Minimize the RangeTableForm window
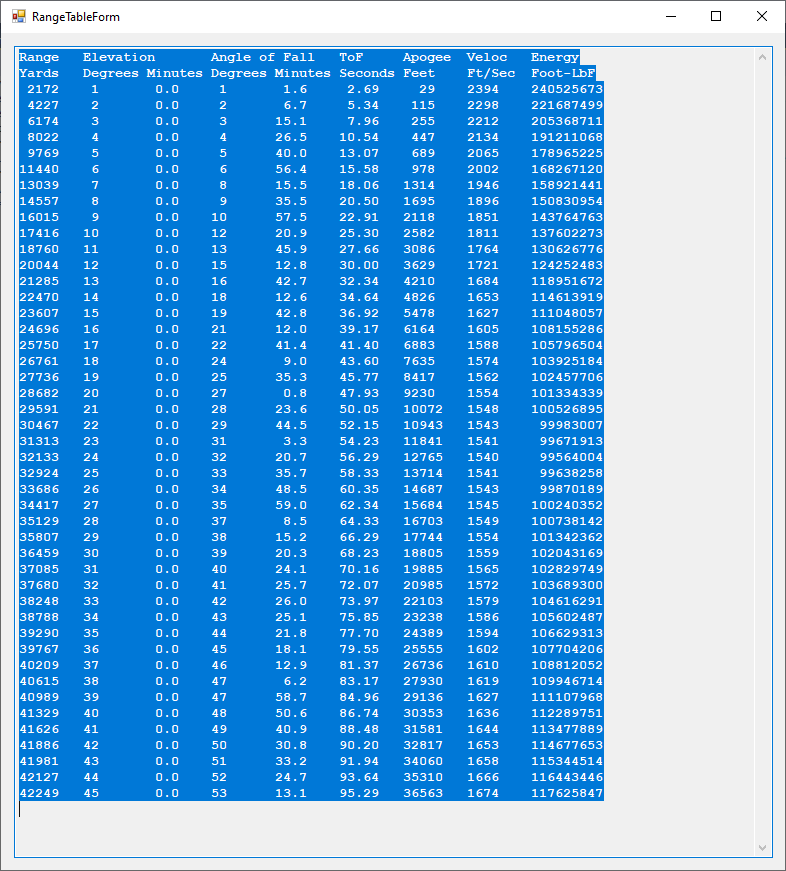Viewport: 786px width, 871px height. (x=669, y=17)
